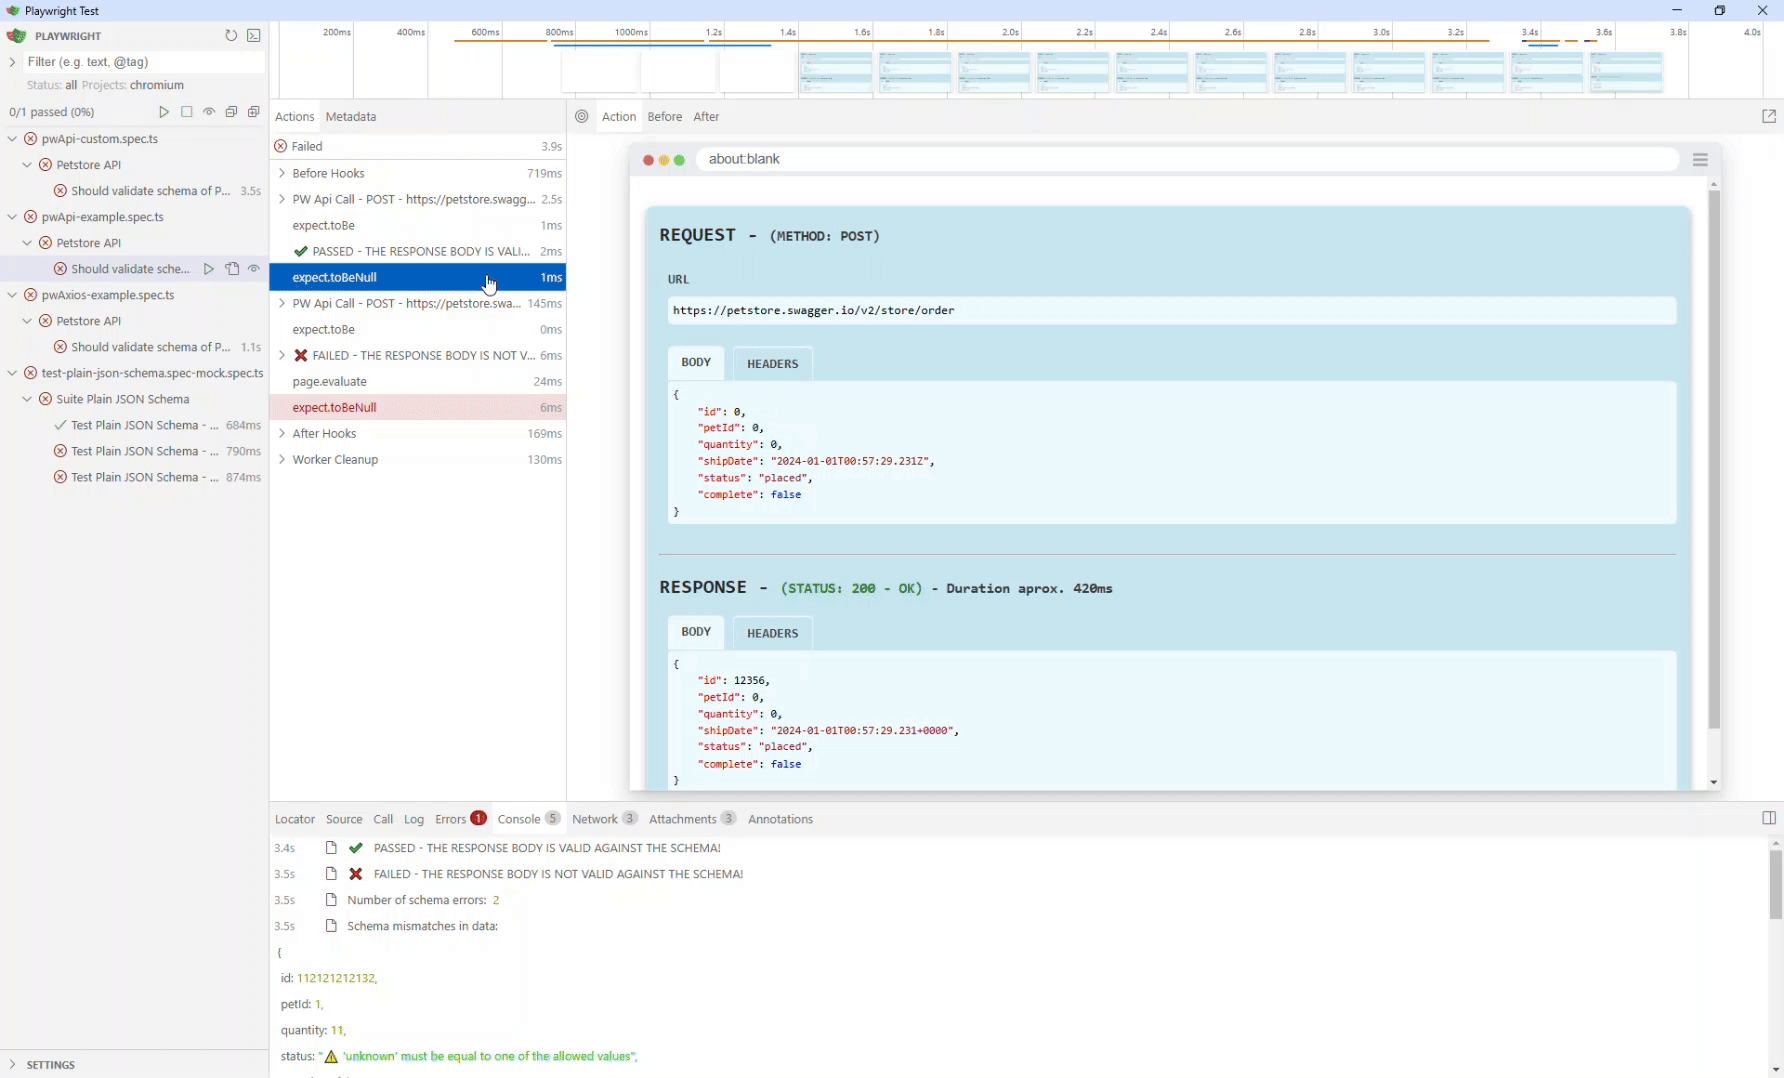The image size is (1784, 1078).
Task: Click the failed status icon next to 'Failed'
Action: click(x=281, y=147)
